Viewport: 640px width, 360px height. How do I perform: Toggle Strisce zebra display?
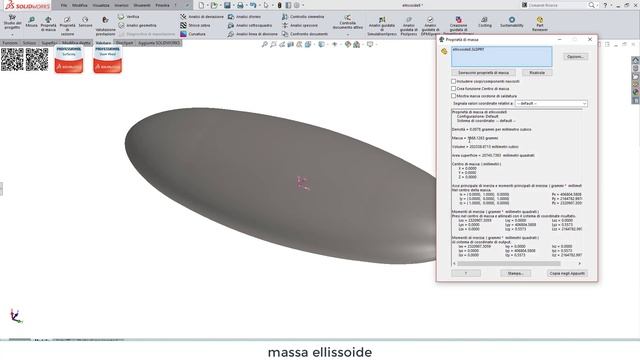[196, 25]
